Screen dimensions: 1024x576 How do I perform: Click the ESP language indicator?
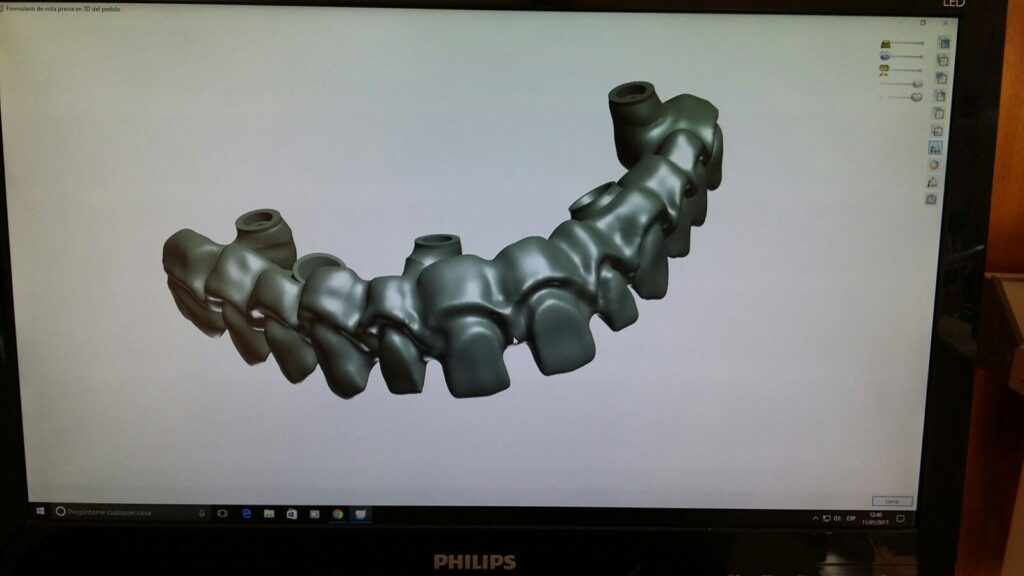point(851,518)
